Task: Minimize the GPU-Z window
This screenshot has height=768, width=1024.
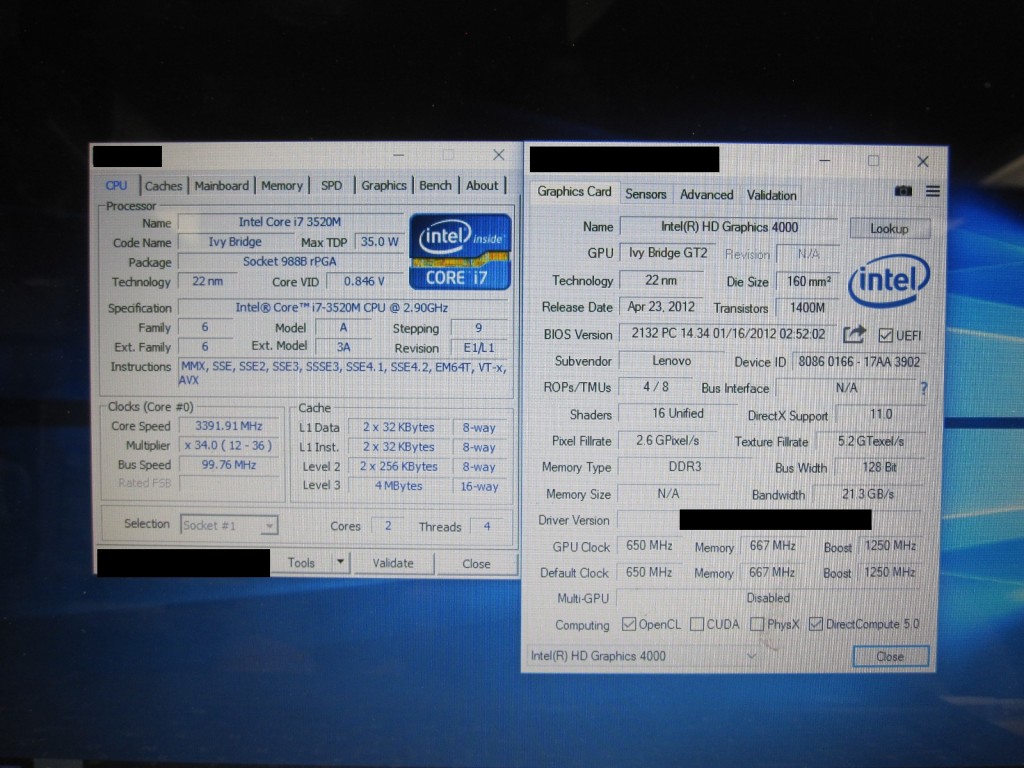Action: tap(824, 160)
